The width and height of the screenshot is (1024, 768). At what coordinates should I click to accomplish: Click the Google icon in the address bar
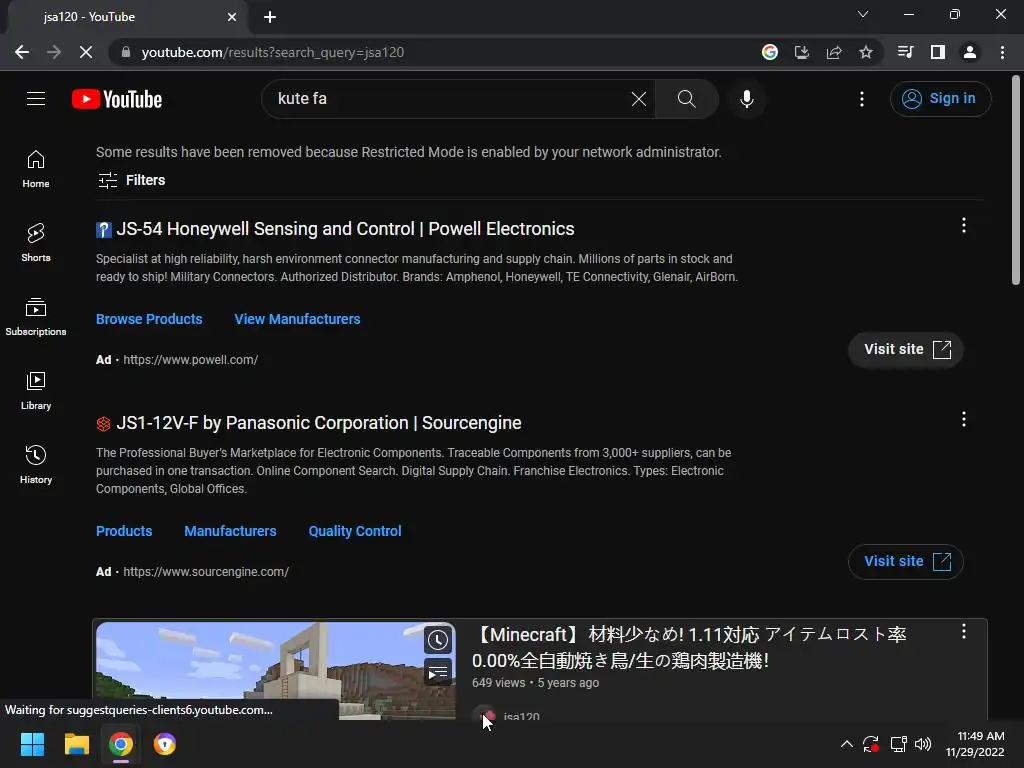click(x=769, y=52)
